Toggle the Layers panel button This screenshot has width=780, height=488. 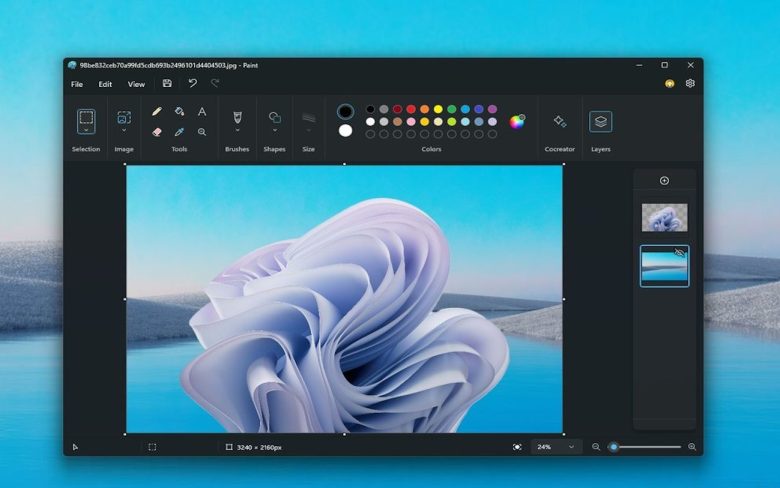click(600, 122)
